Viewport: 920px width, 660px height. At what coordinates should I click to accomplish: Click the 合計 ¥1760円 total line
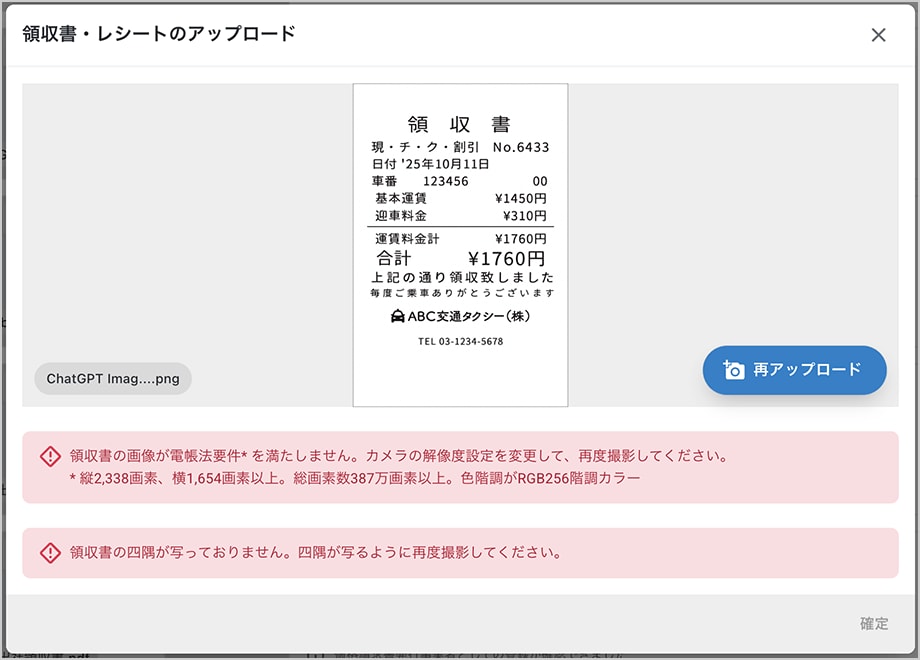(x=460, y=259)
